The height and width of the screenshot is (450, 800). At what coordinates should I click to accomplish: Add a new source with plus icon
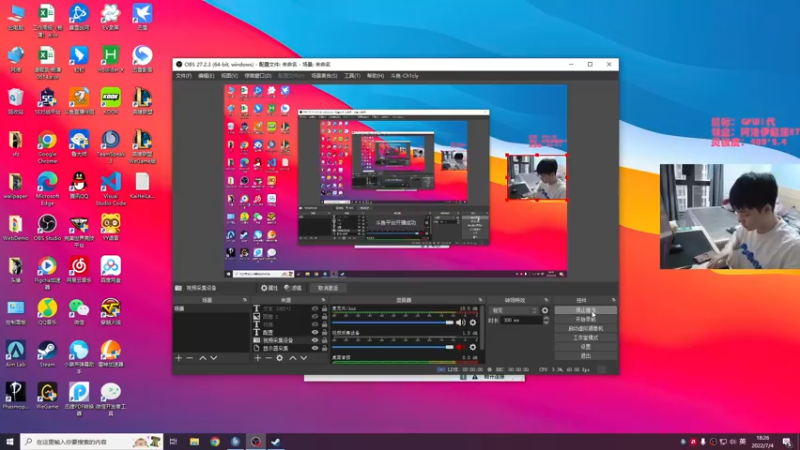[x=258, y=358]
